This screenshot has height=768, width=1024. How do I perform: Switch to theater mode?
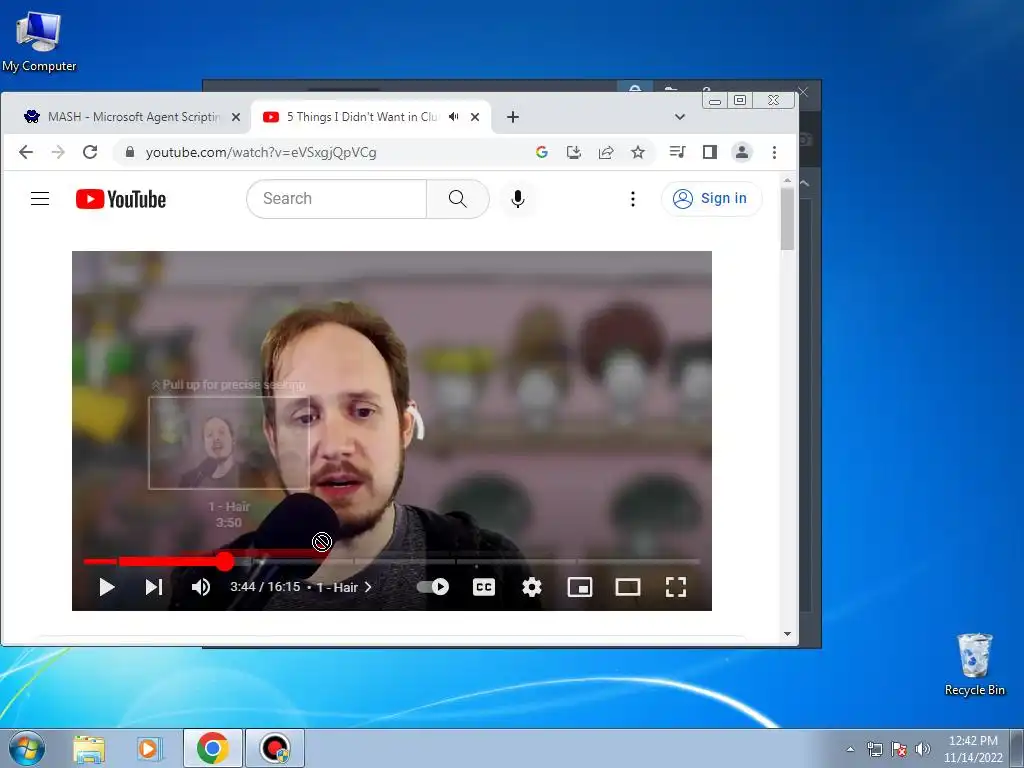628,587
